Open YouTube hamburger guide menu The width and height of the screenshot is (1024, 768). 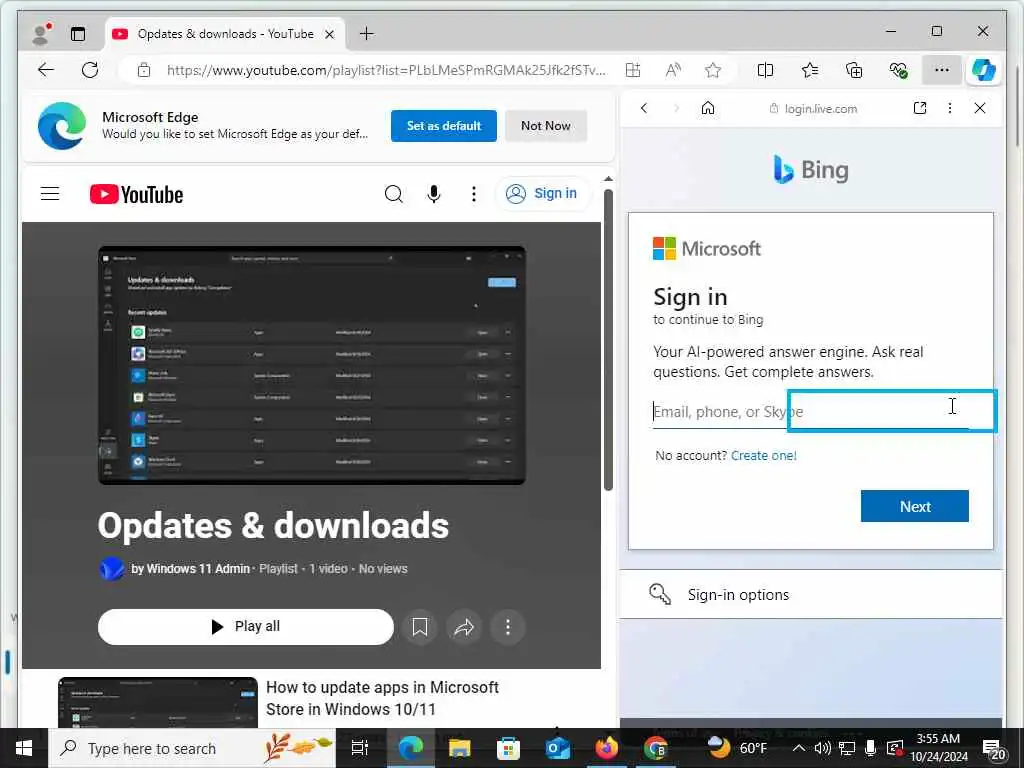[50, 194]
